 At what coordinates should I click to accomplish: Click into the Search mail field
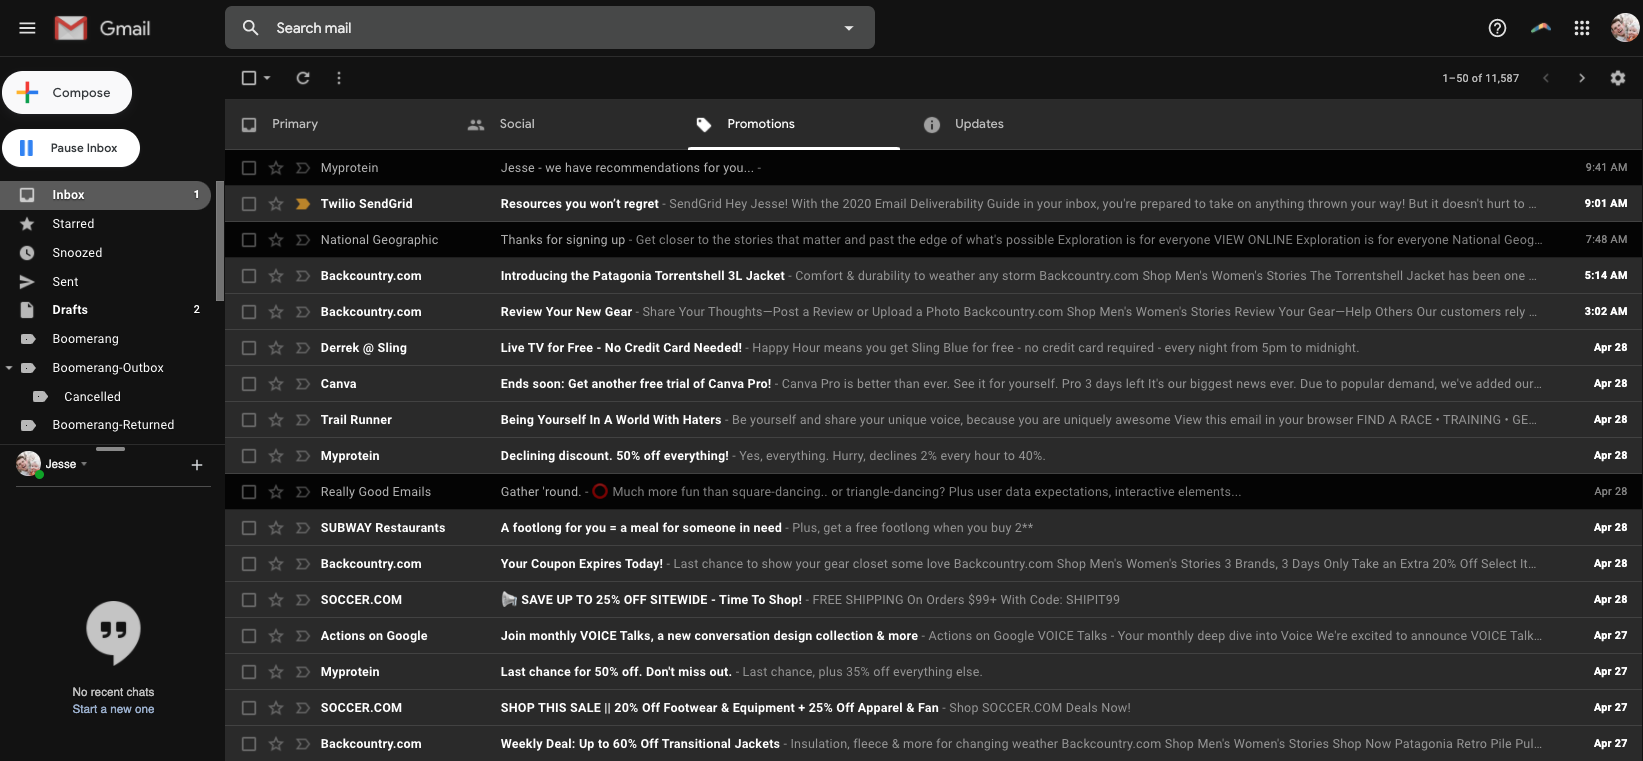[550, 28]
